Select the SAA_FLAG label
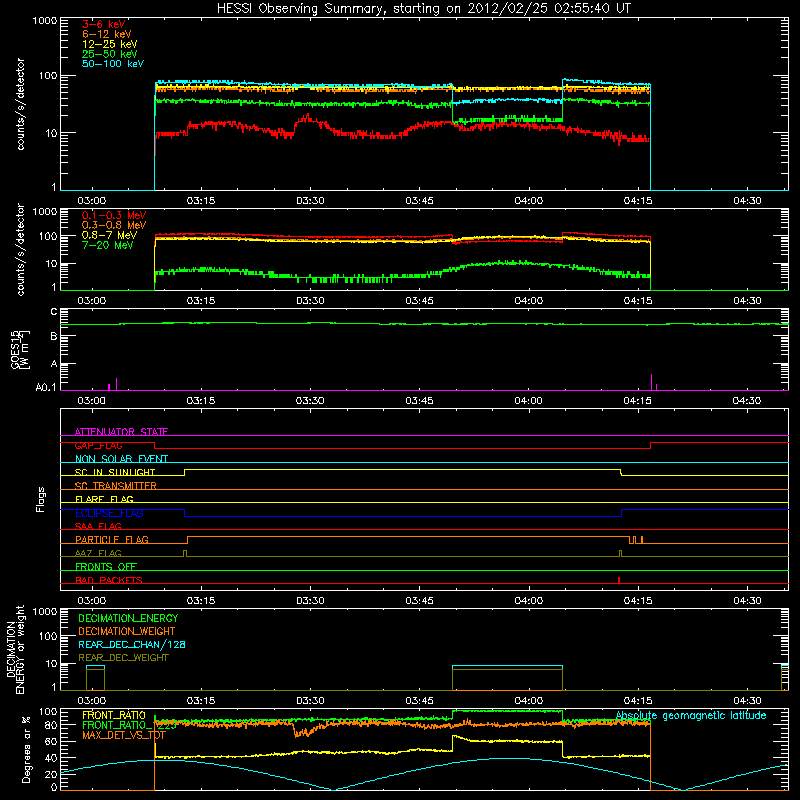The height and width of the screenshot is (800, 800). [98, 526]
